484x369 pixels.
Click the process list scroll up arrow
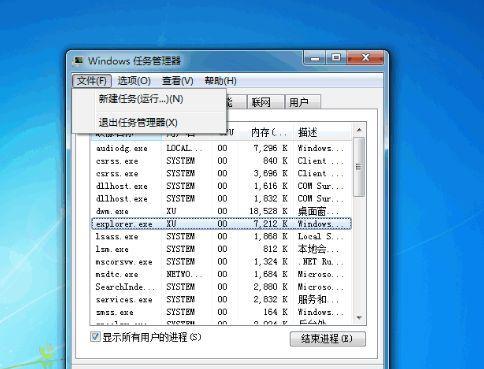tap(359, 130)
